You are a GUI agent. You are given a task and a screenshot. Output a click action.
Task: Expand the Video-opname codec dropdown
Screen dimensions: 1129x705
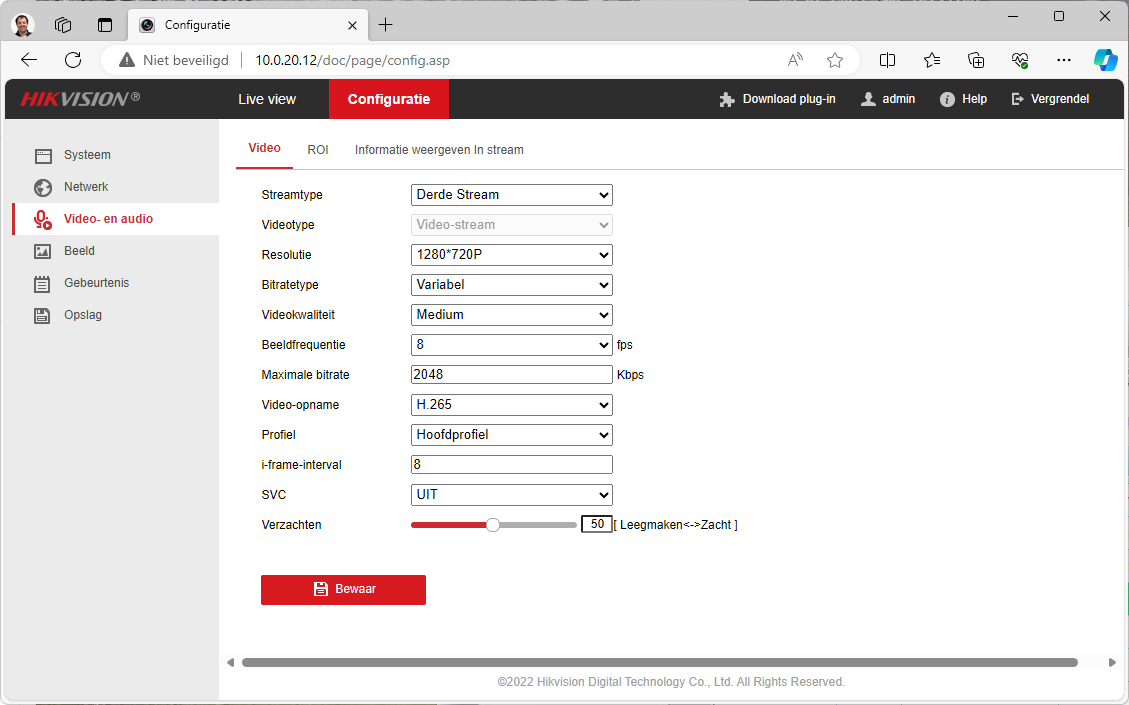(511, 405)
